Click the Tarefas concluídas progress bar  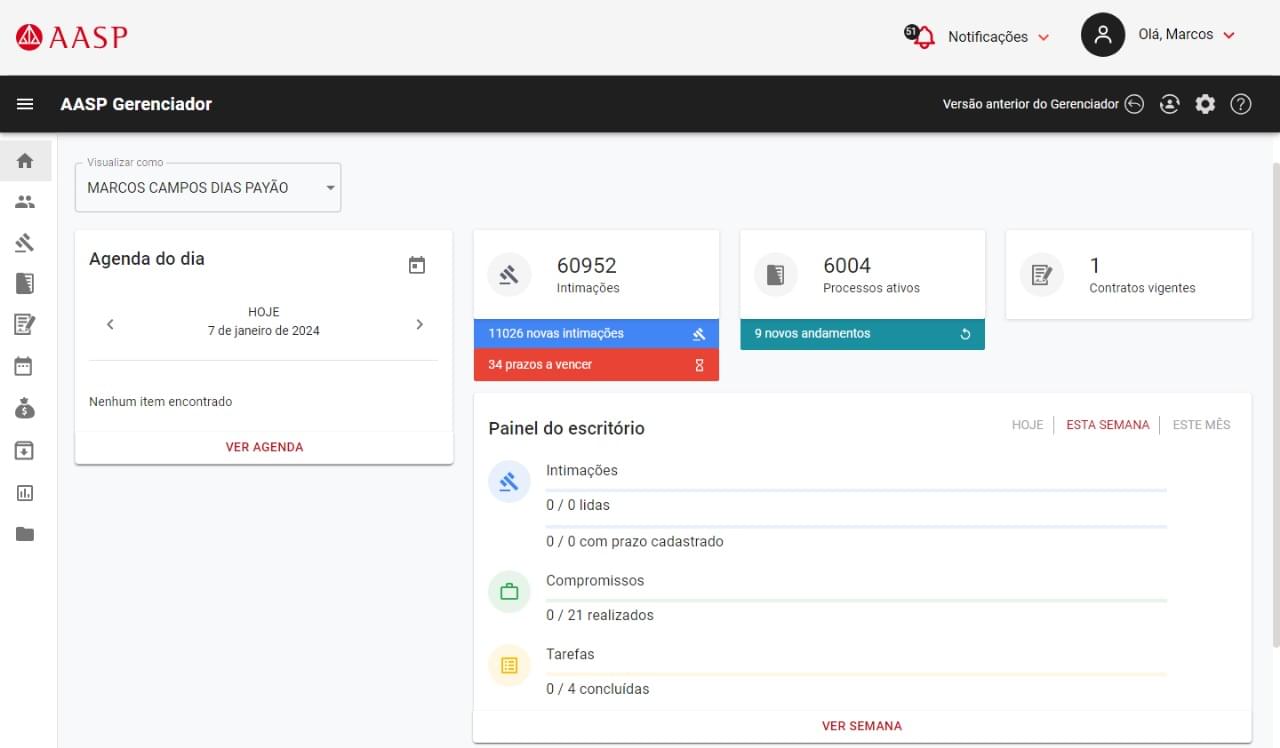tap(856, 674)
